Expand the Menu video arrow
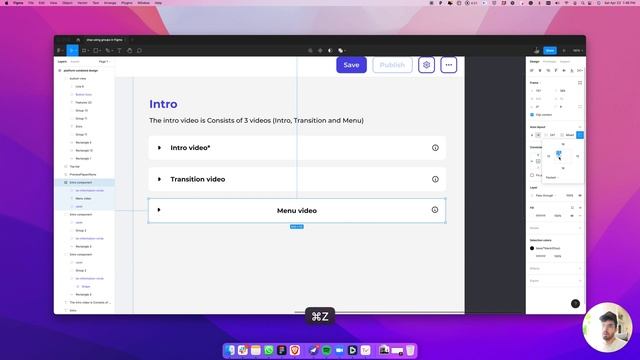This screenshot has width=640, height=360. coord(159,210)
